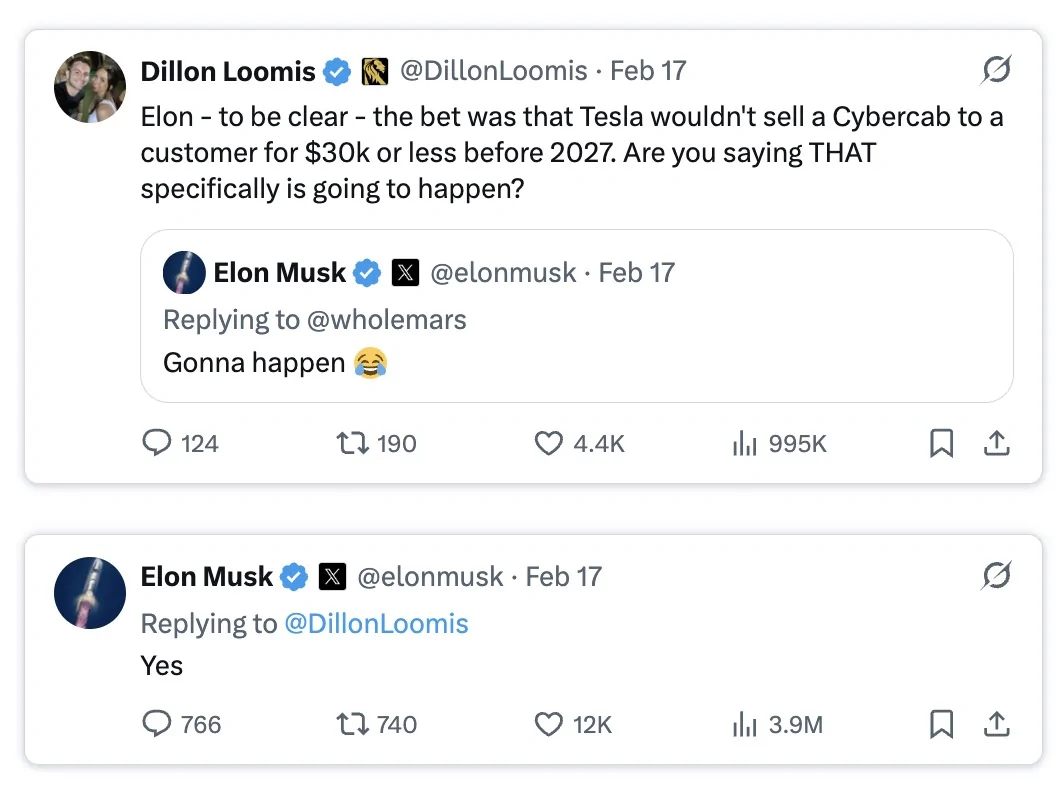
Task: Click Dillon Loomis's affiliate square badge
Action: coord(374,71)
